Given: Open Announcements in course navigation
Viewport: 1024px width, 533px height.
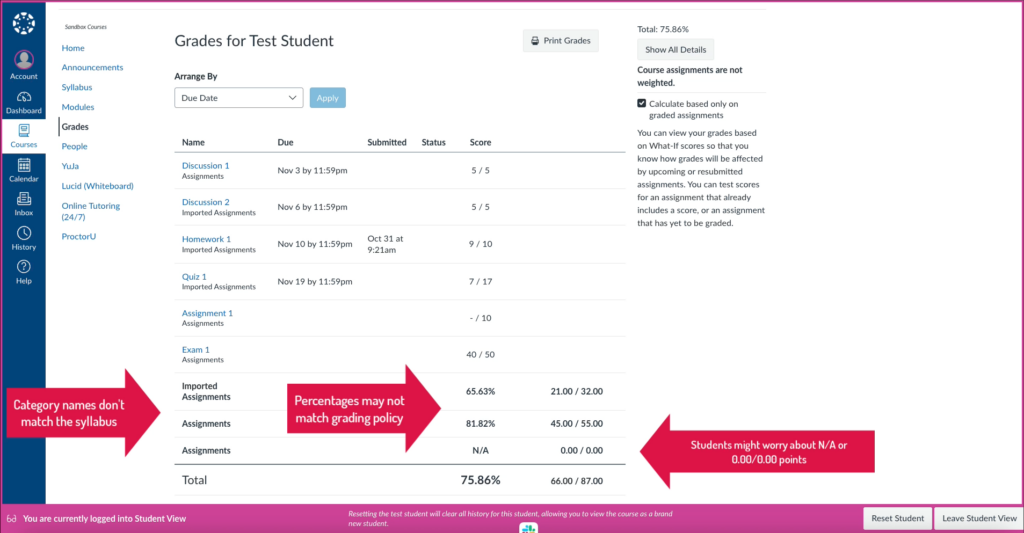Looking at the screenshot, I should pos(92,67).
